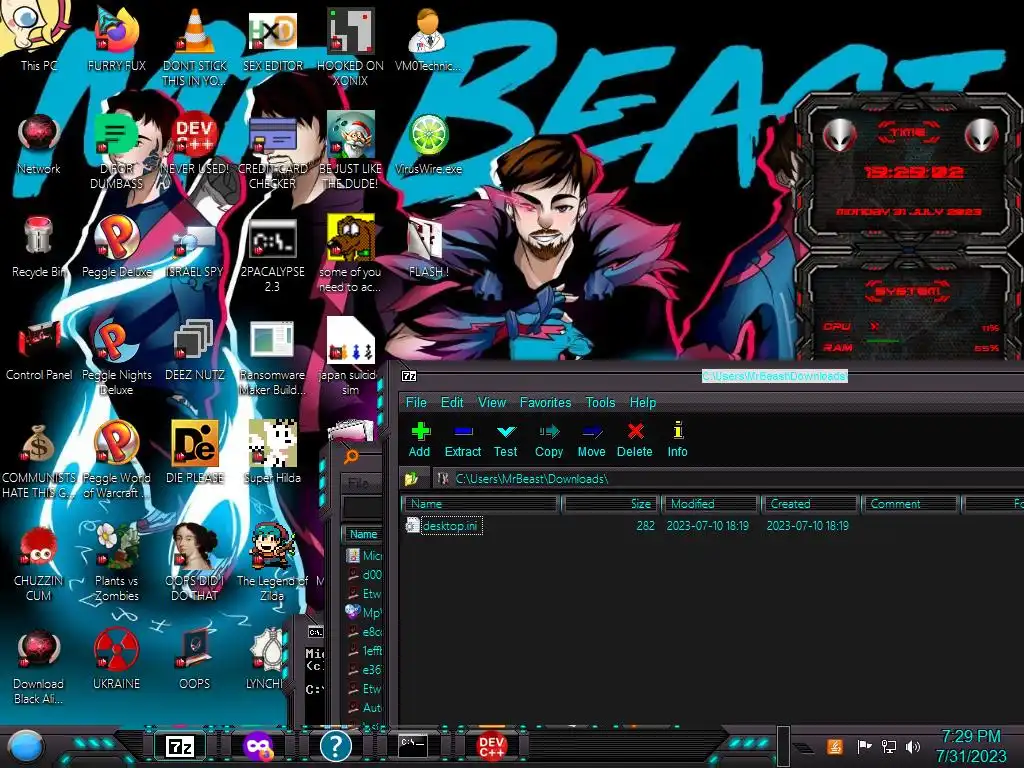Open the Start orb button
This screenshot has width=1024, height=768.
pyautogui.click(x=26, y=746)
